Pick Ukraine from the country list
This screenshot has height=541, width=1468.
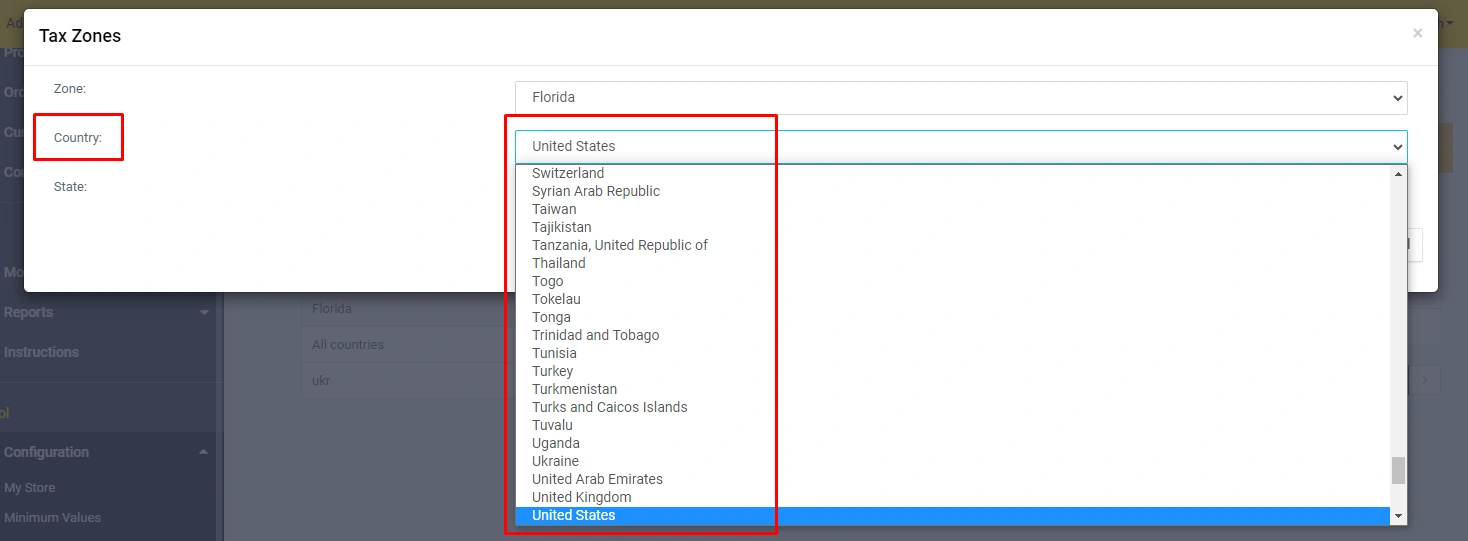(555, 461)
